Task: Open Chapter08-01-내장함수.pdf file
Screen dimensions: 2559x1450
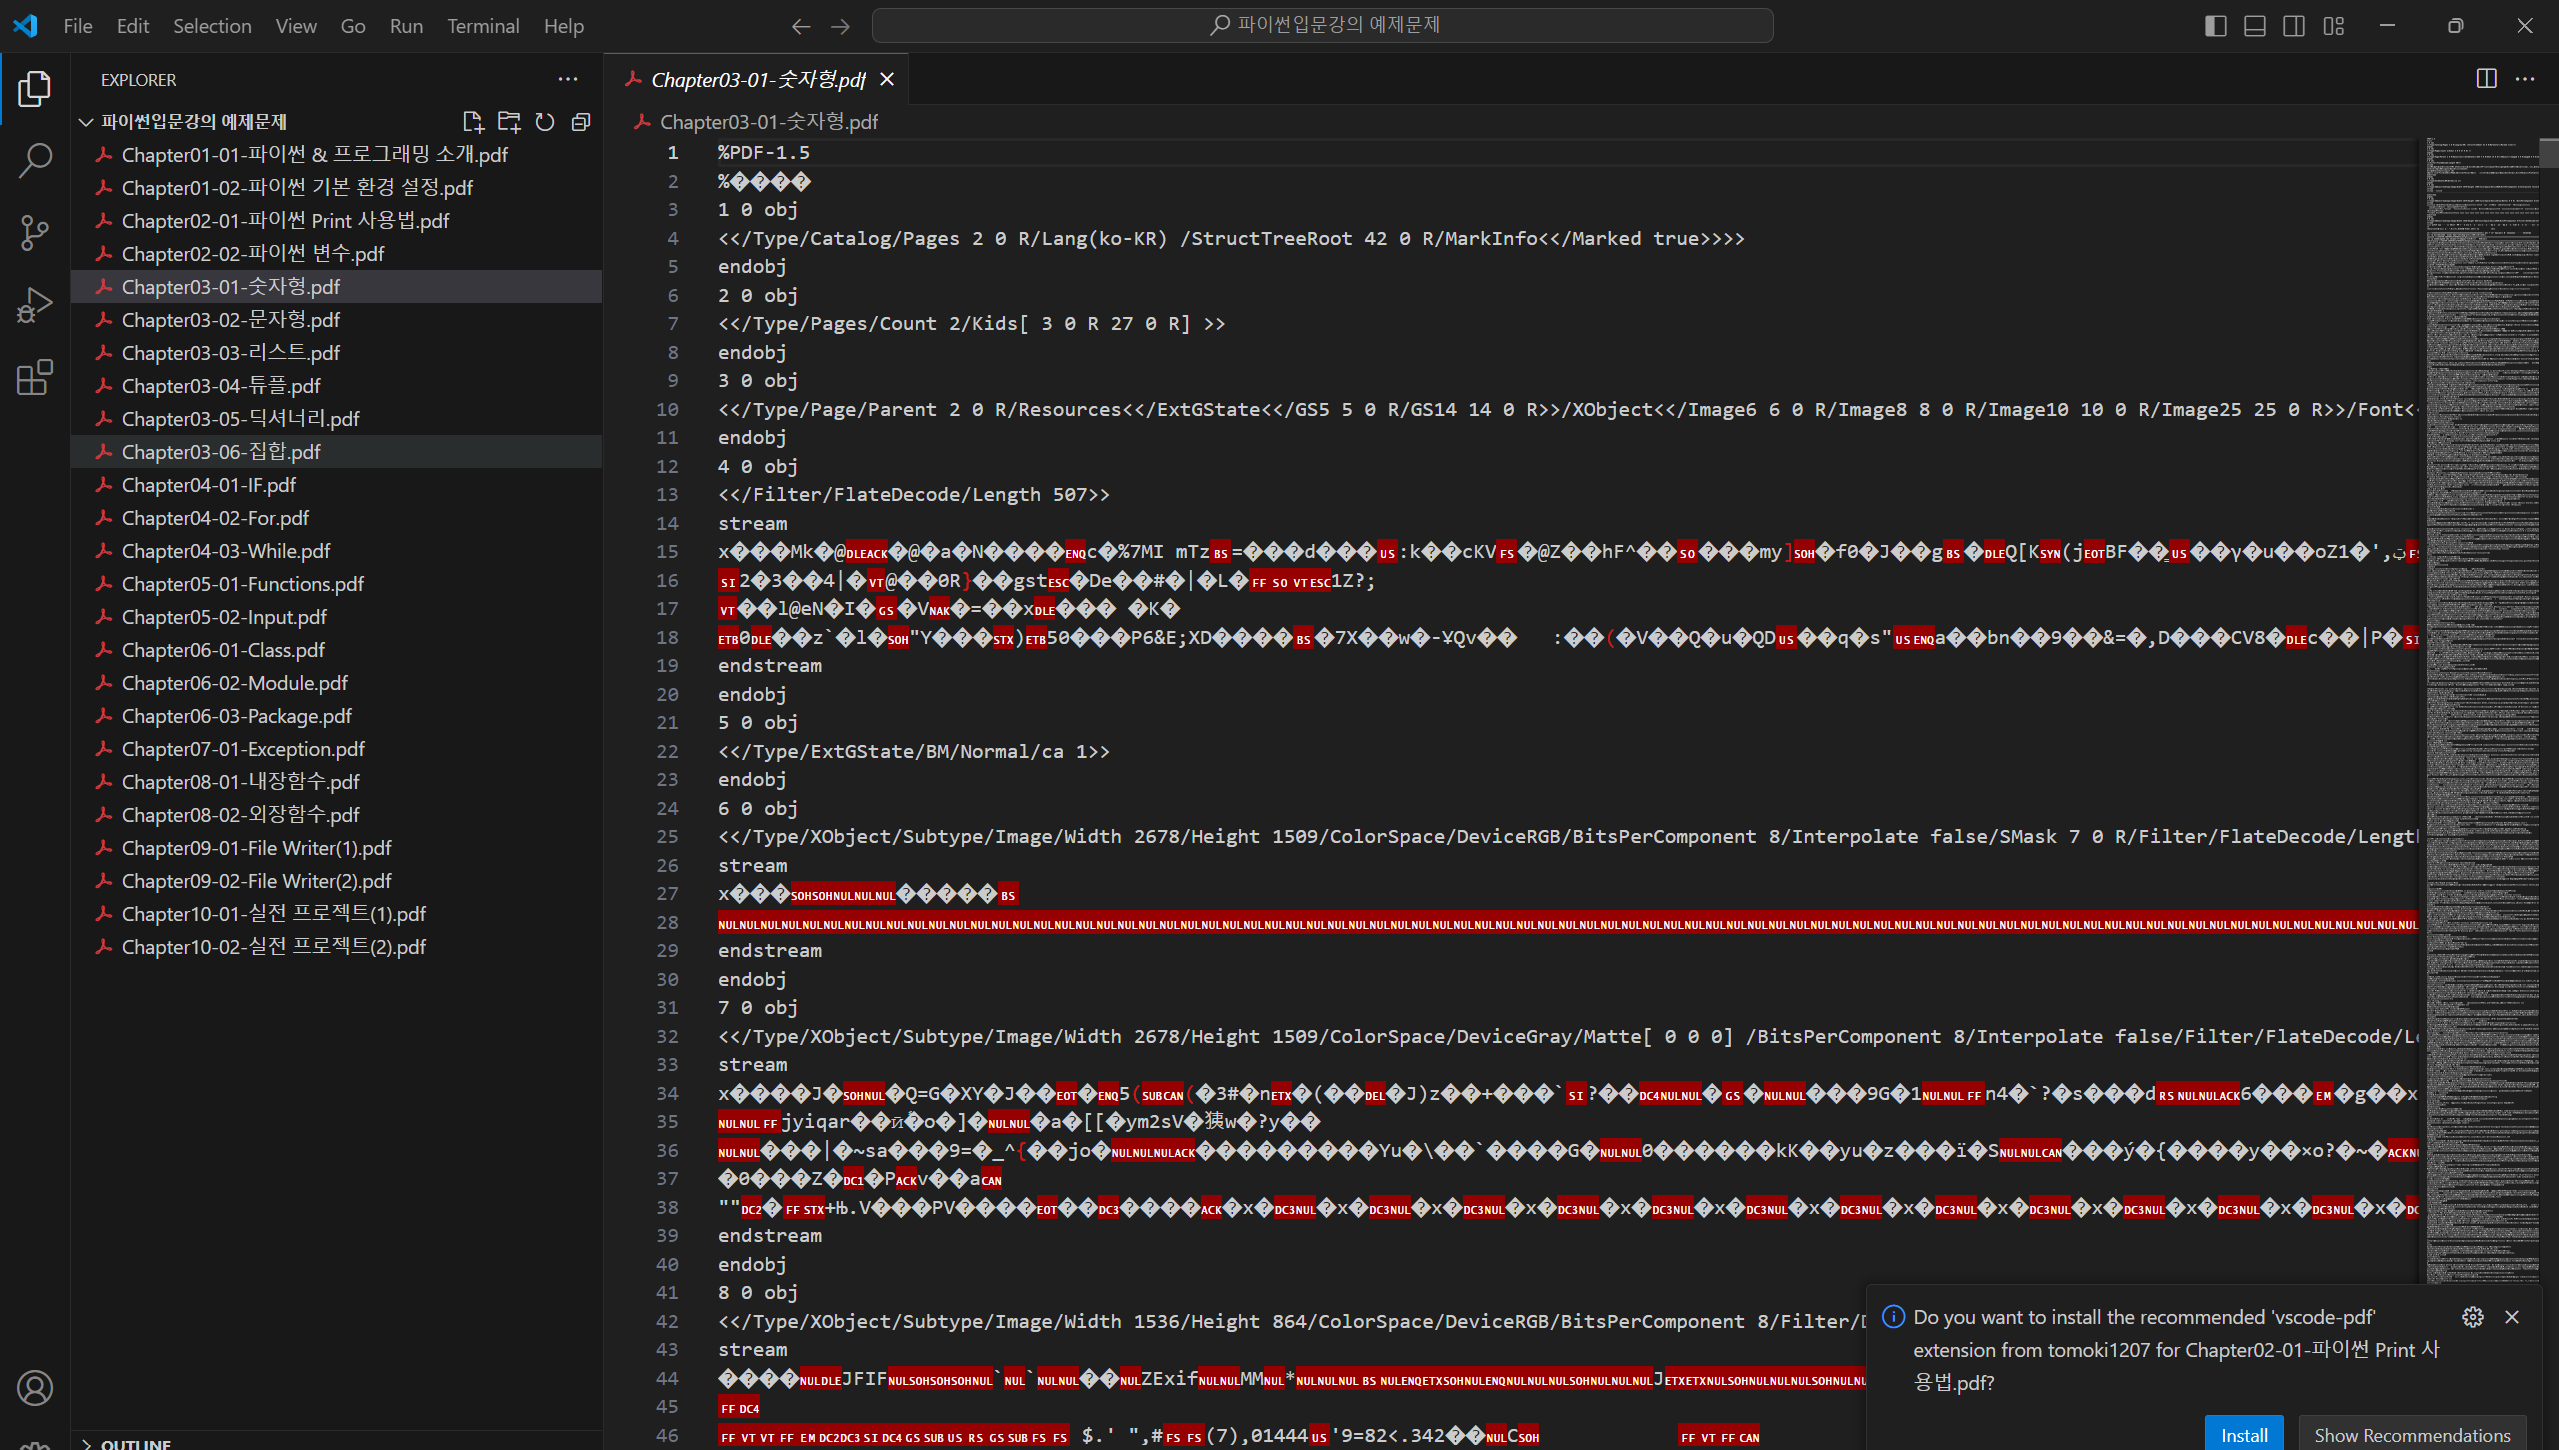Action: [x=337, y=782]
